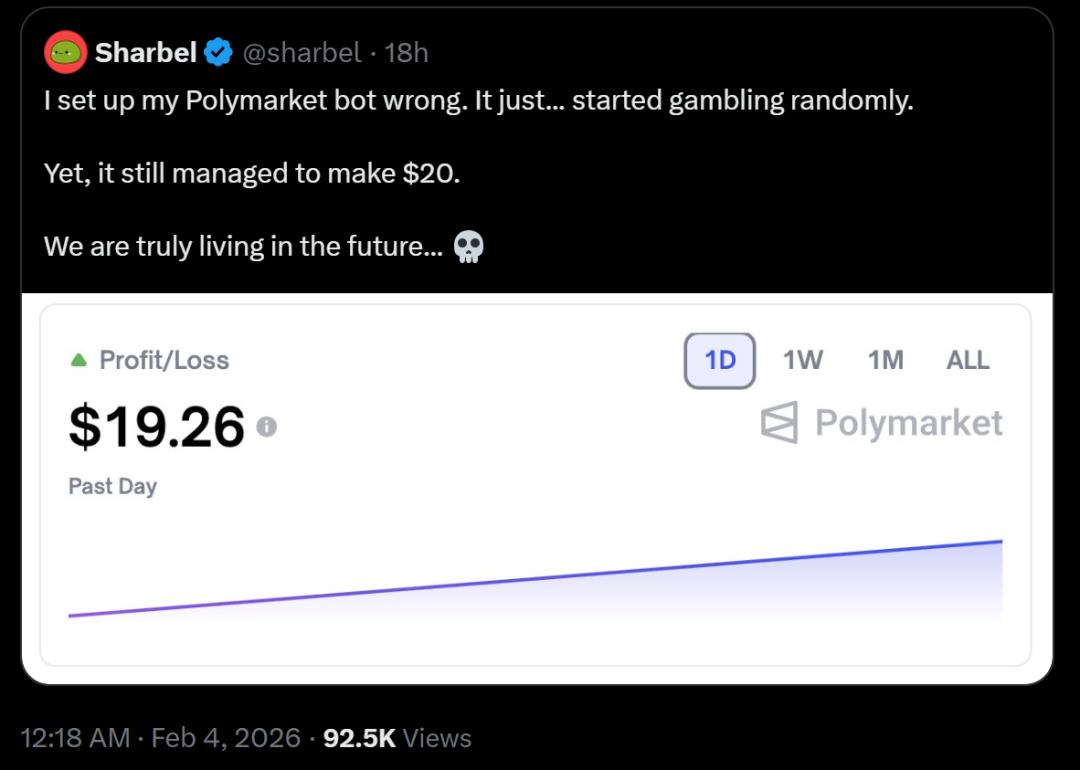
Task: Click the skull emoji in the tweet
Action: pyautogui.click(x=466, y=245)
